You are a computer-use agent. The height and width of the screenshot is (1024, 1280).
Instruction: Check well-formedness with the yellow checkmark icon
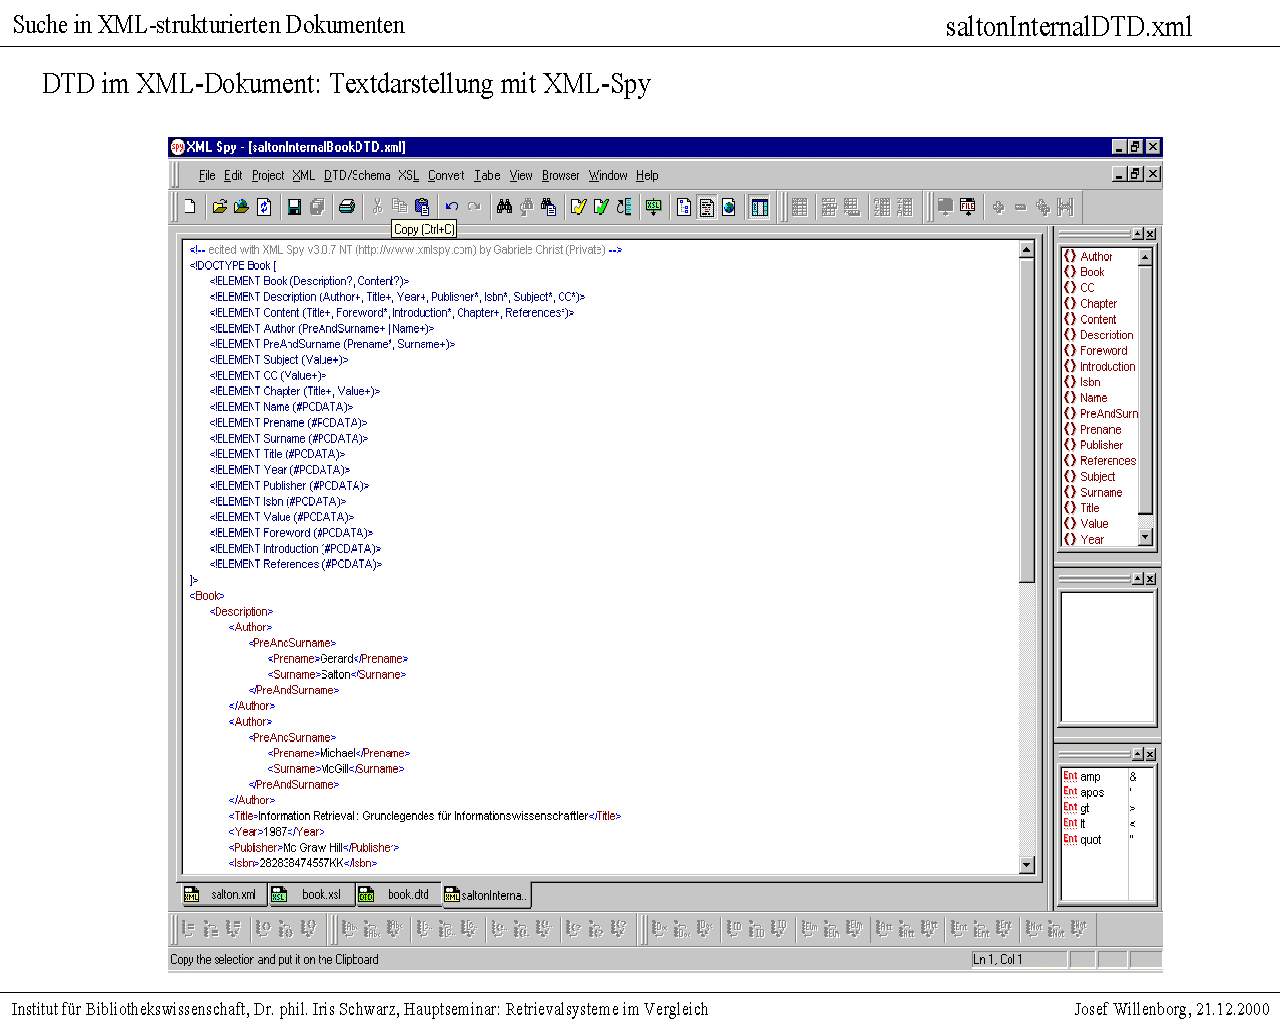click(x=578, y=207)
